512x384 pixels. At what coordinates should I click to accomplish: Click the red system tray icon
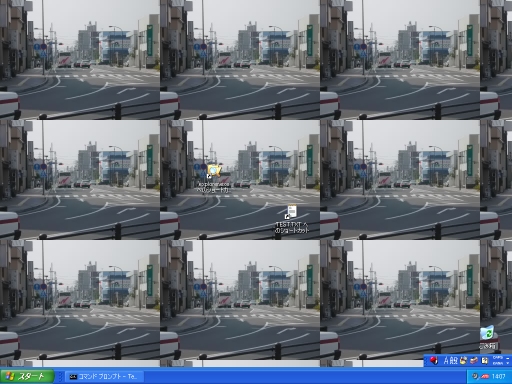485,377
